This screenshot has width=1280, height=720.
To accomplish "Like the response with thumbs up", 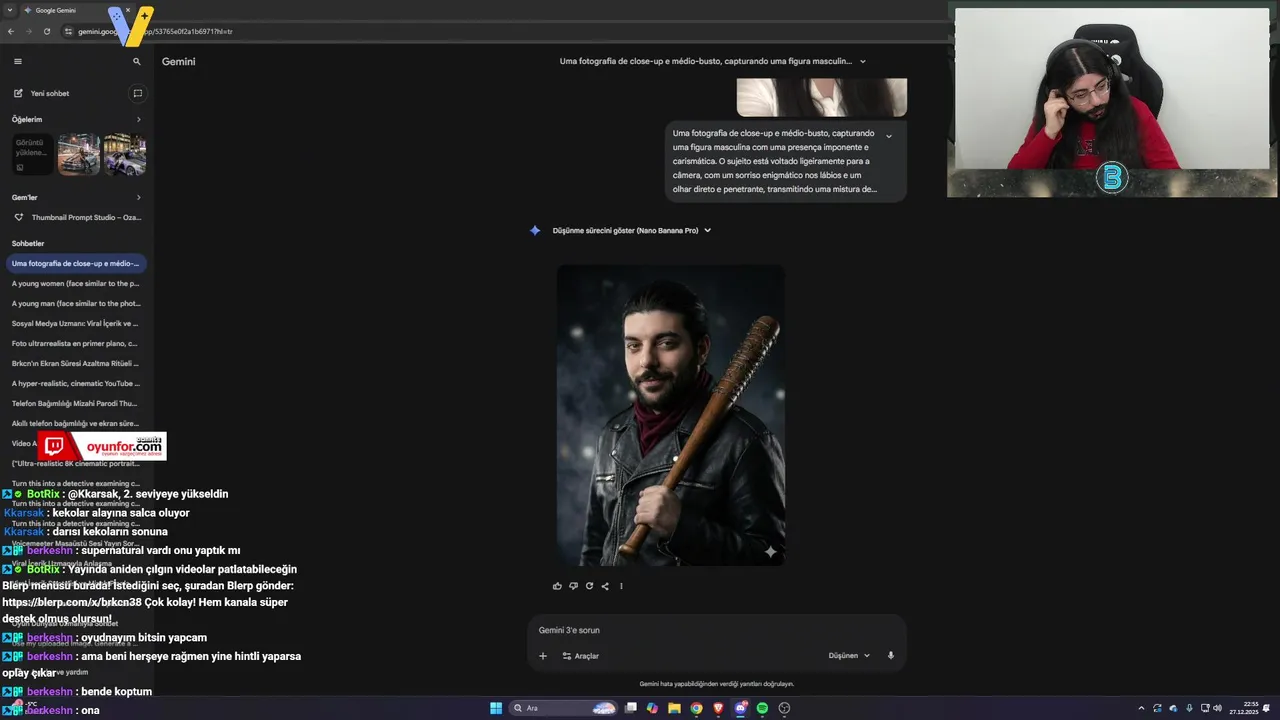I will (x=557, y=586).
